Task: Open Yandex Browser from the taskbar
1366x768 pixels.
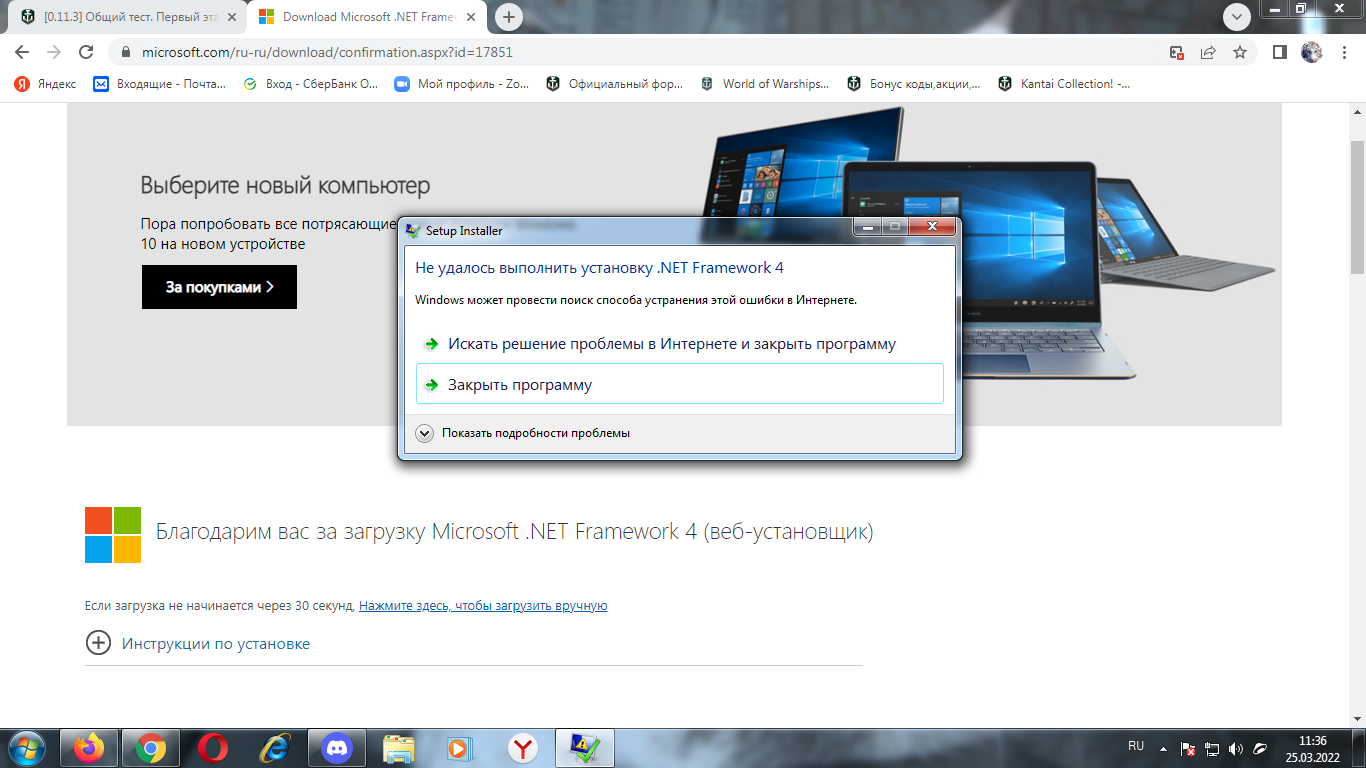Action: [523, 748]
